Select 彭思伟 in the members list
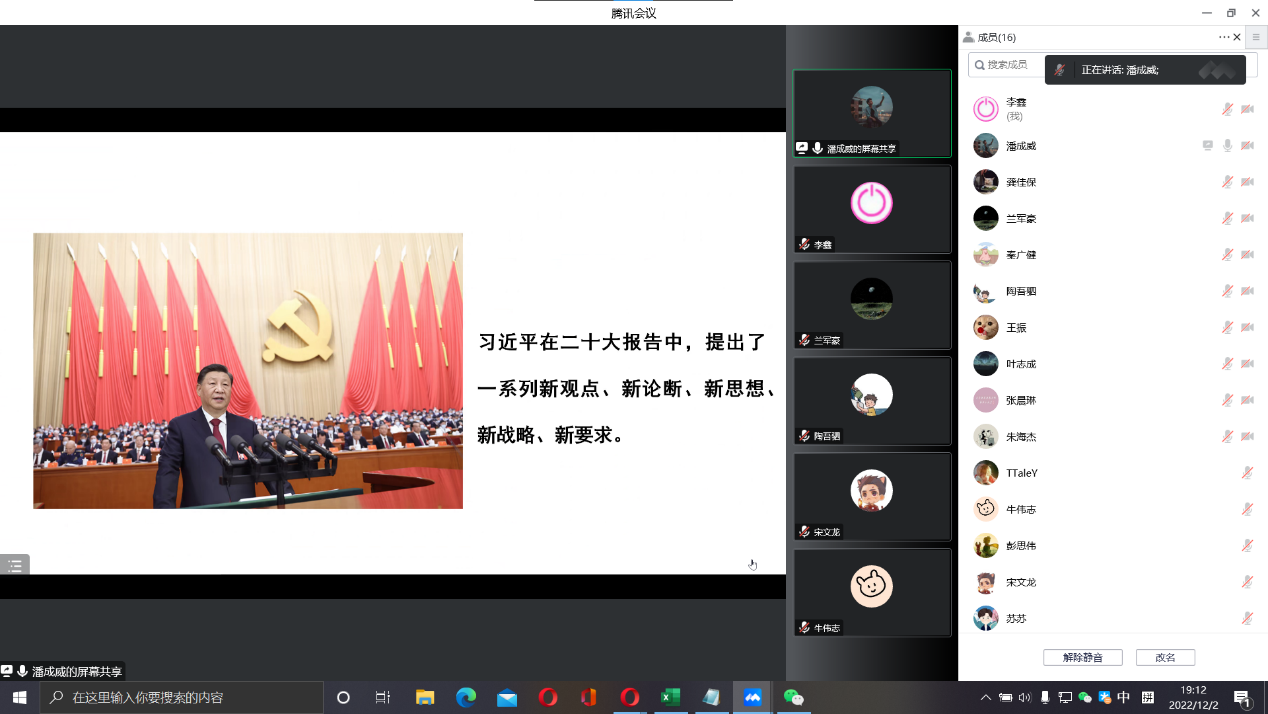The height and width of the screenshot is (714, 1268). pos(1020,546)
